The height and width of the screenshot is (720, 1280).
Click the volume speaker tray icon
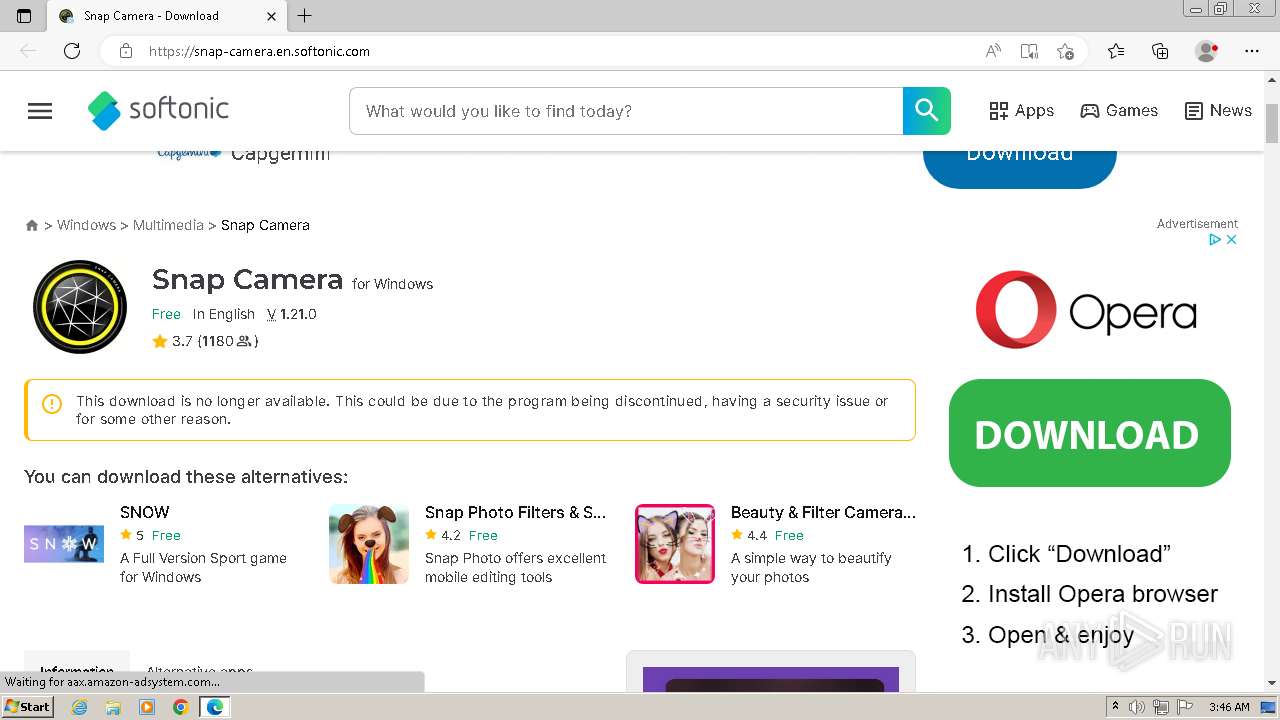pos(1137,707)
